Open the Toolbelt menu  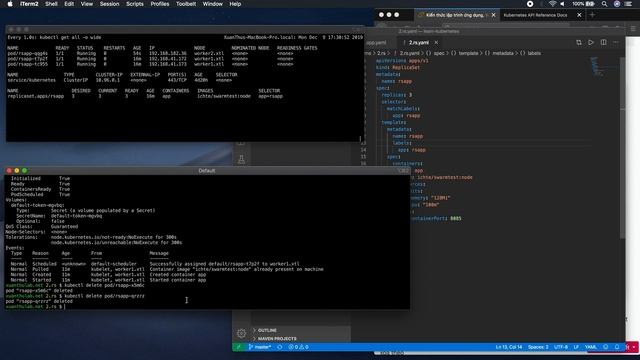186,4
